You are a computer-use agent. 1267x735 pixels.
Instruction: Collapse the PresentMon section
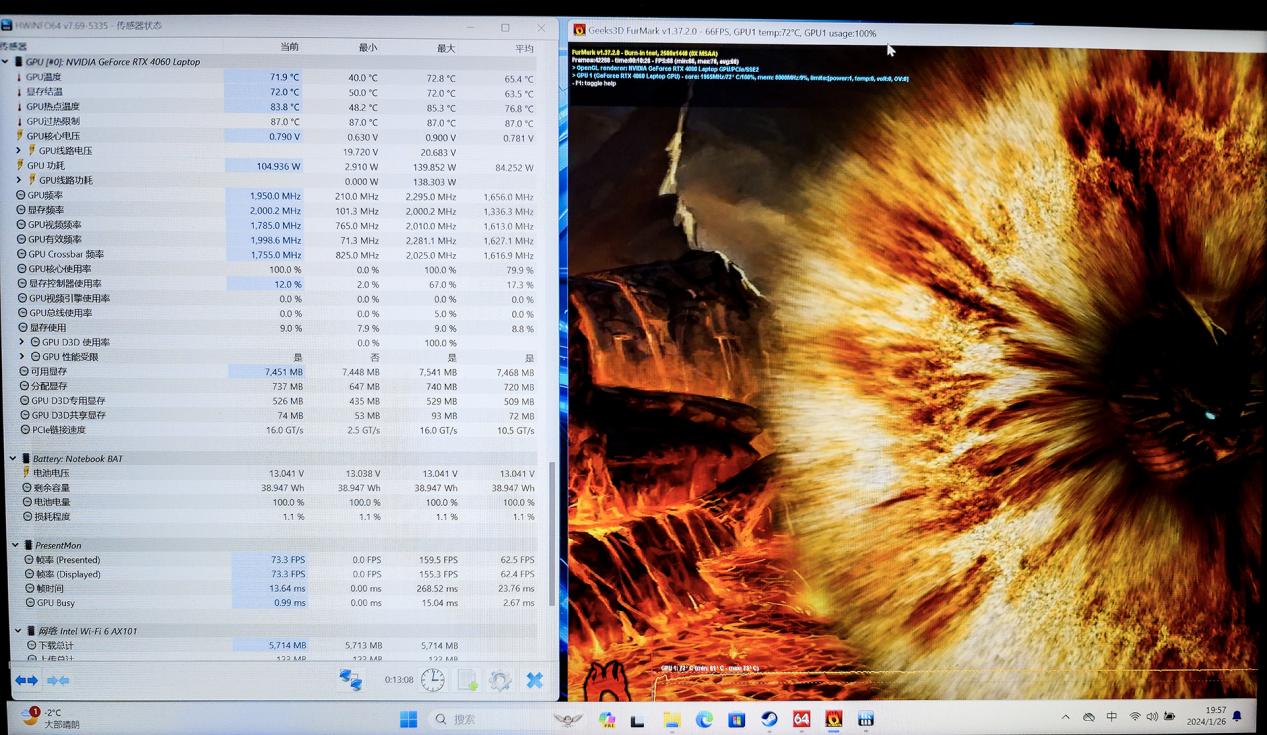[16, 546]
